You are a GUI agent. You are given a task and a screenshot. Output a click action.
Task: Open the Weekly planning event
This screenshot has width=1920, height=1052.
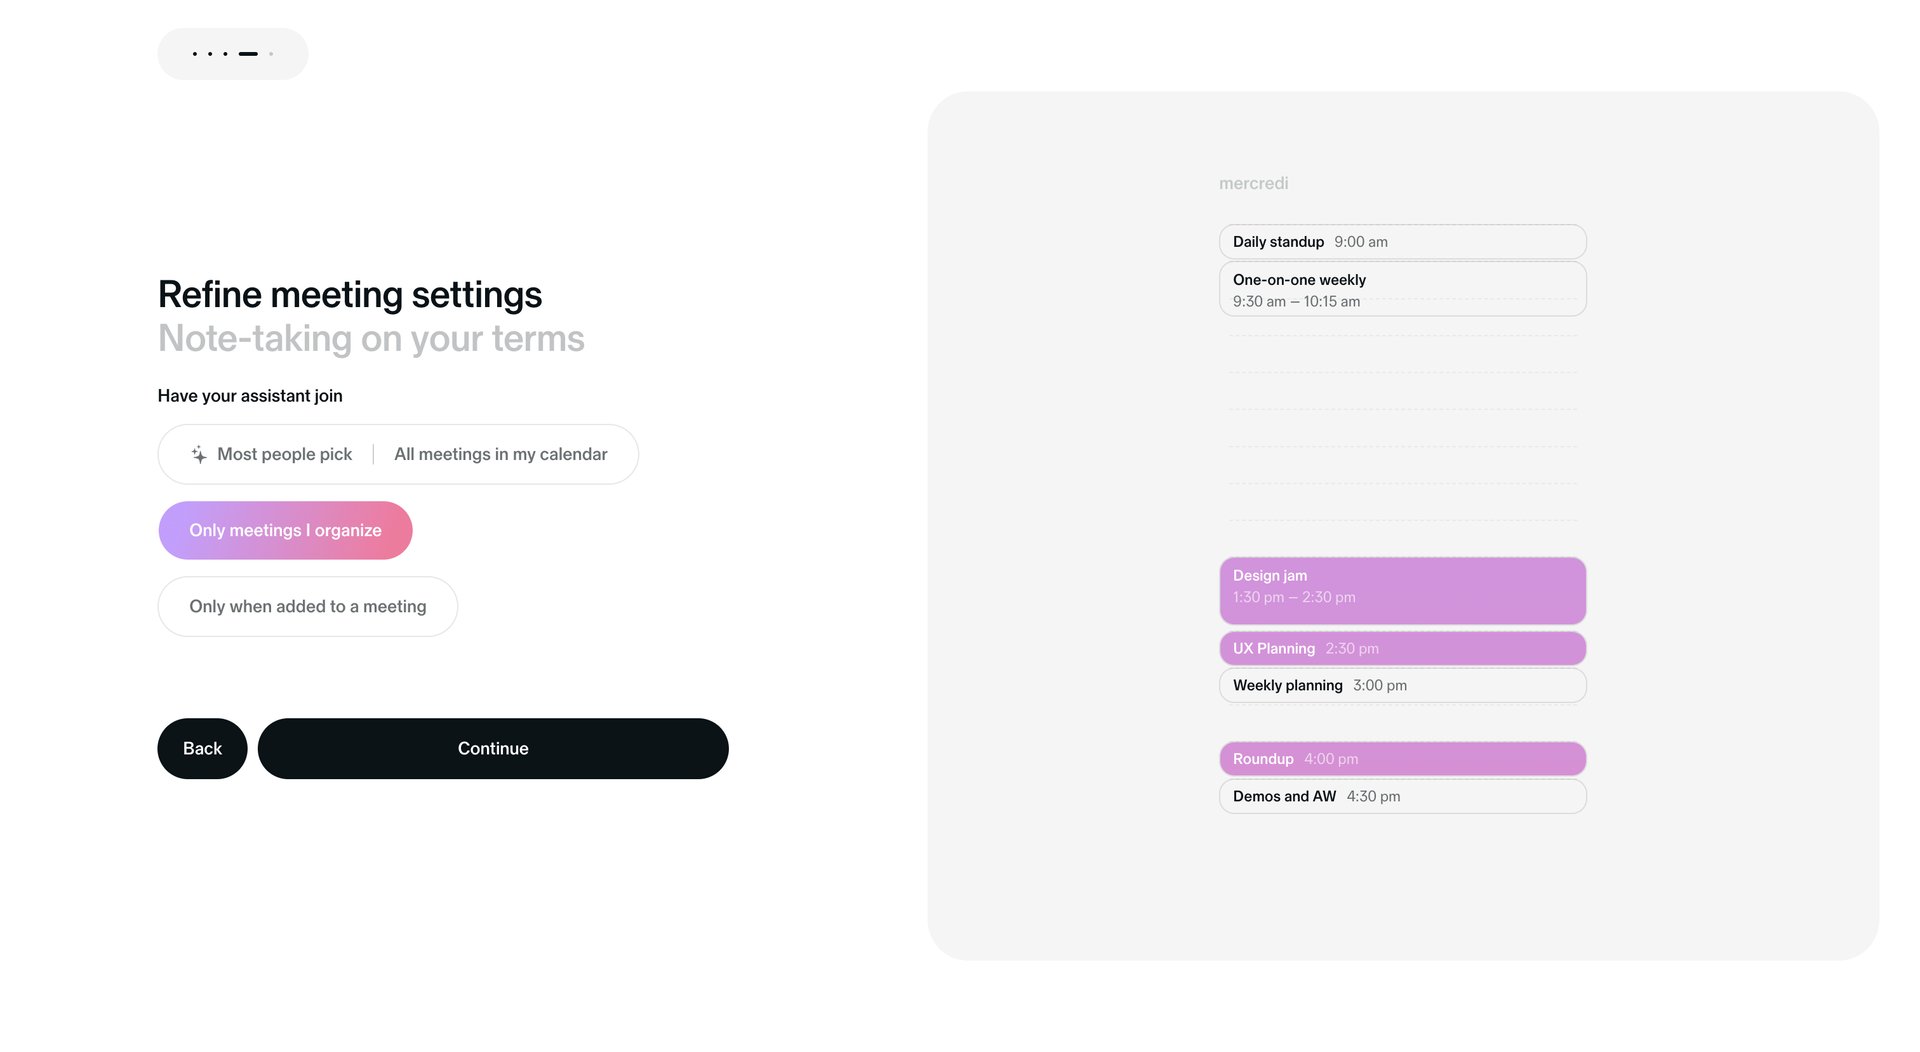[1402, 685]
